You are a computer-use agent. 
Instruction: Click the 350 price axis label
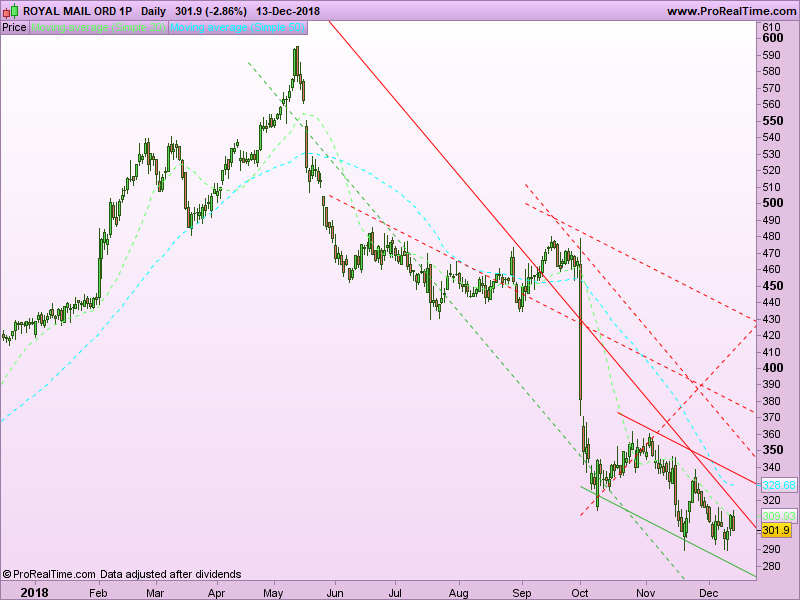[x=772, y=450]
